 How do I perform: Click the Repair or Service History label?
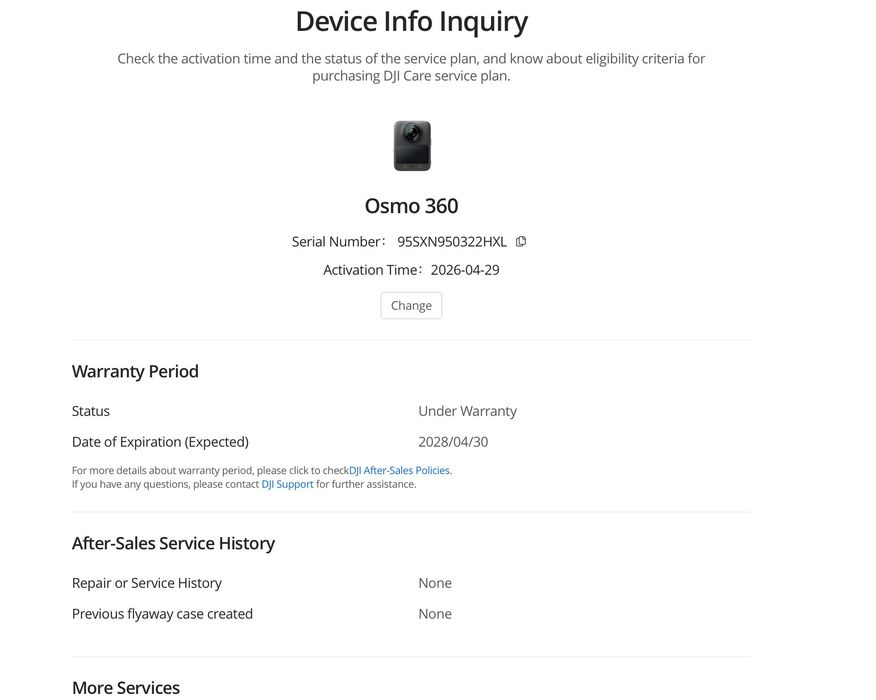(x=147, y=583)
